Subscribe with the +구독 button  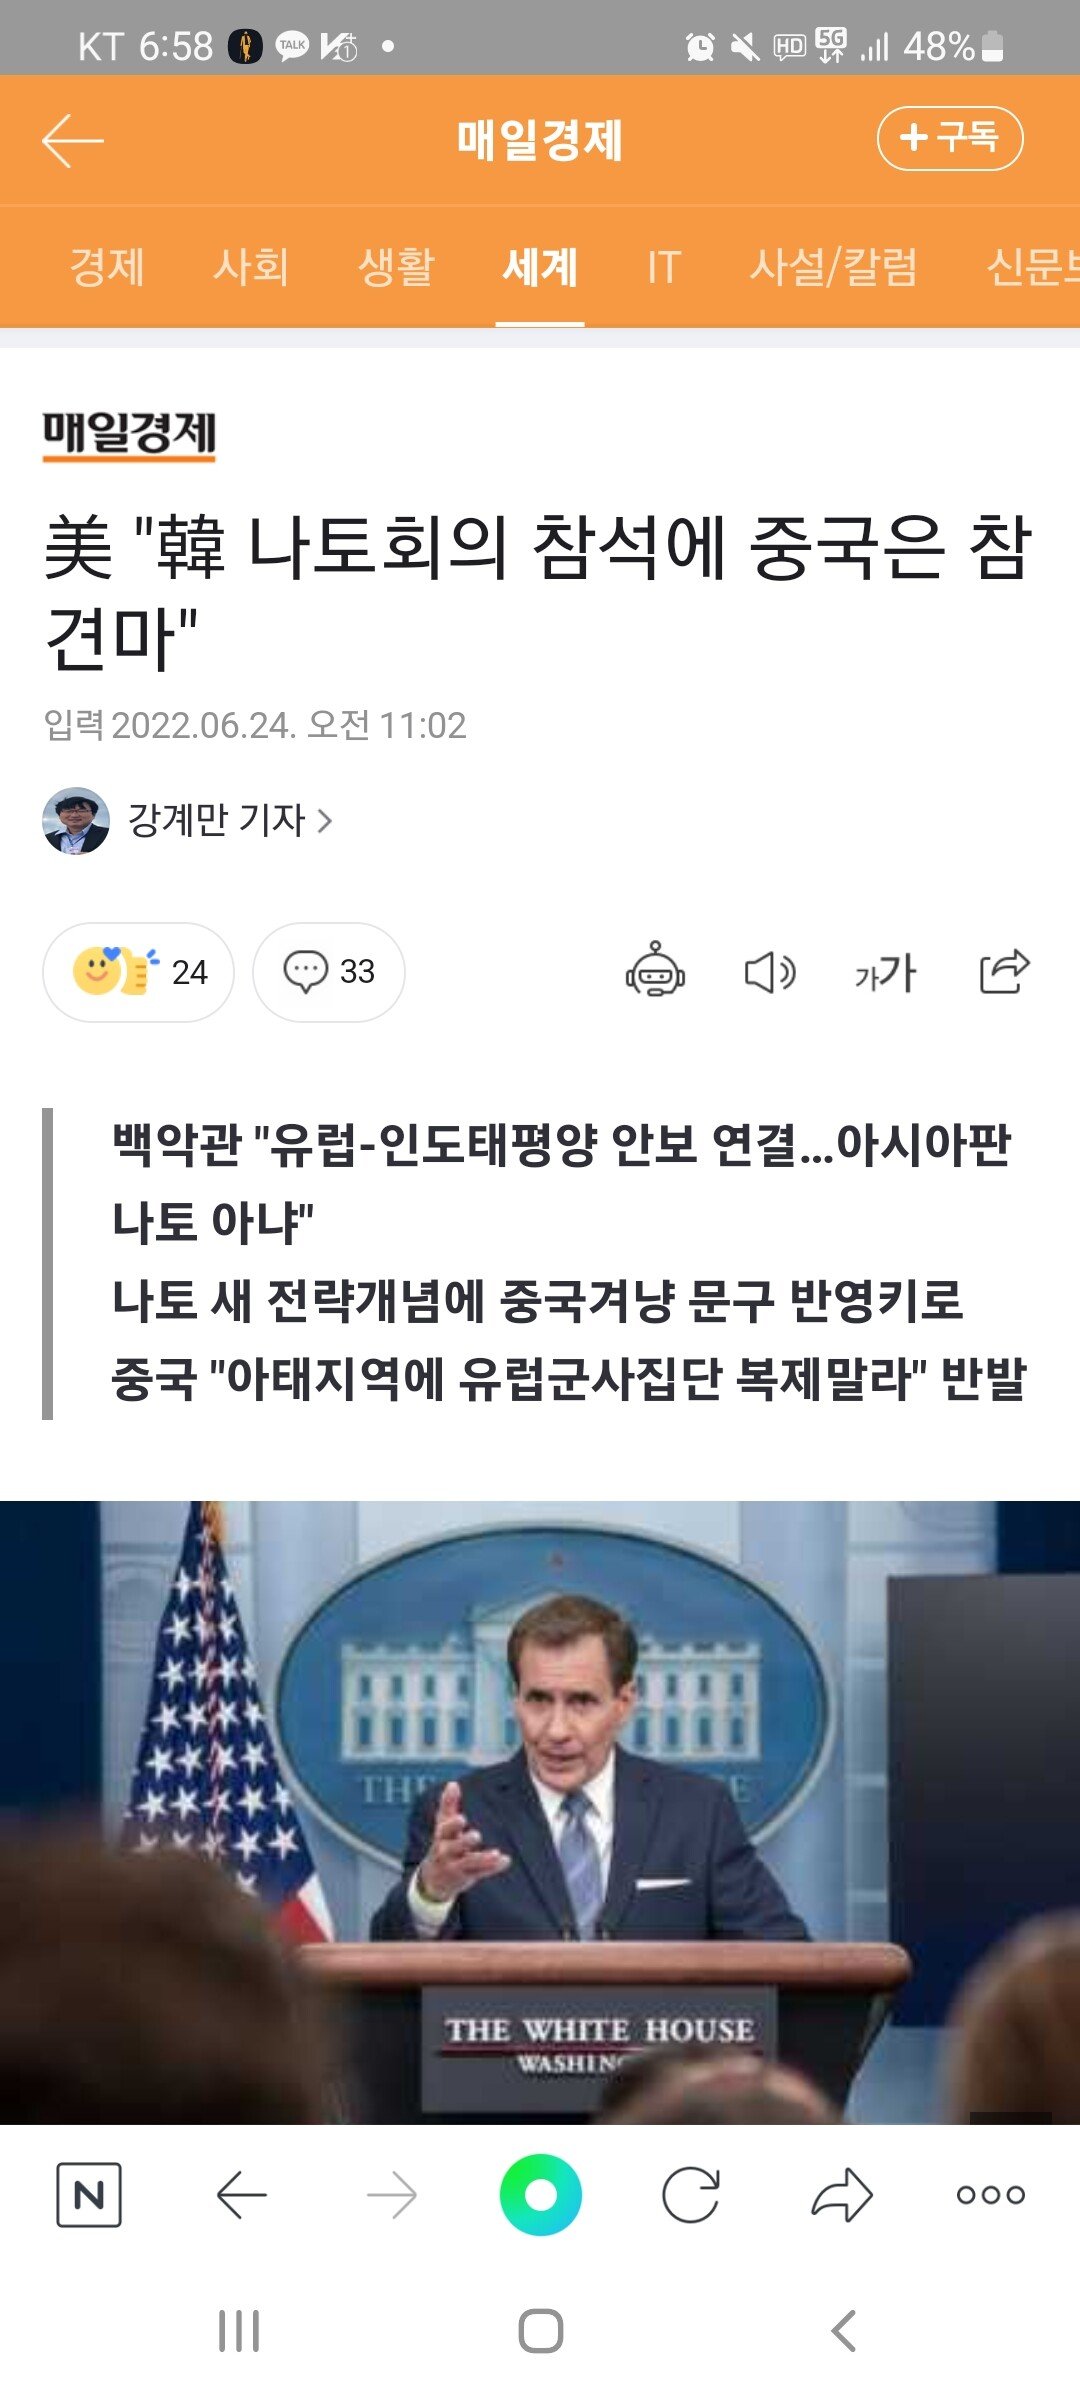950,138
